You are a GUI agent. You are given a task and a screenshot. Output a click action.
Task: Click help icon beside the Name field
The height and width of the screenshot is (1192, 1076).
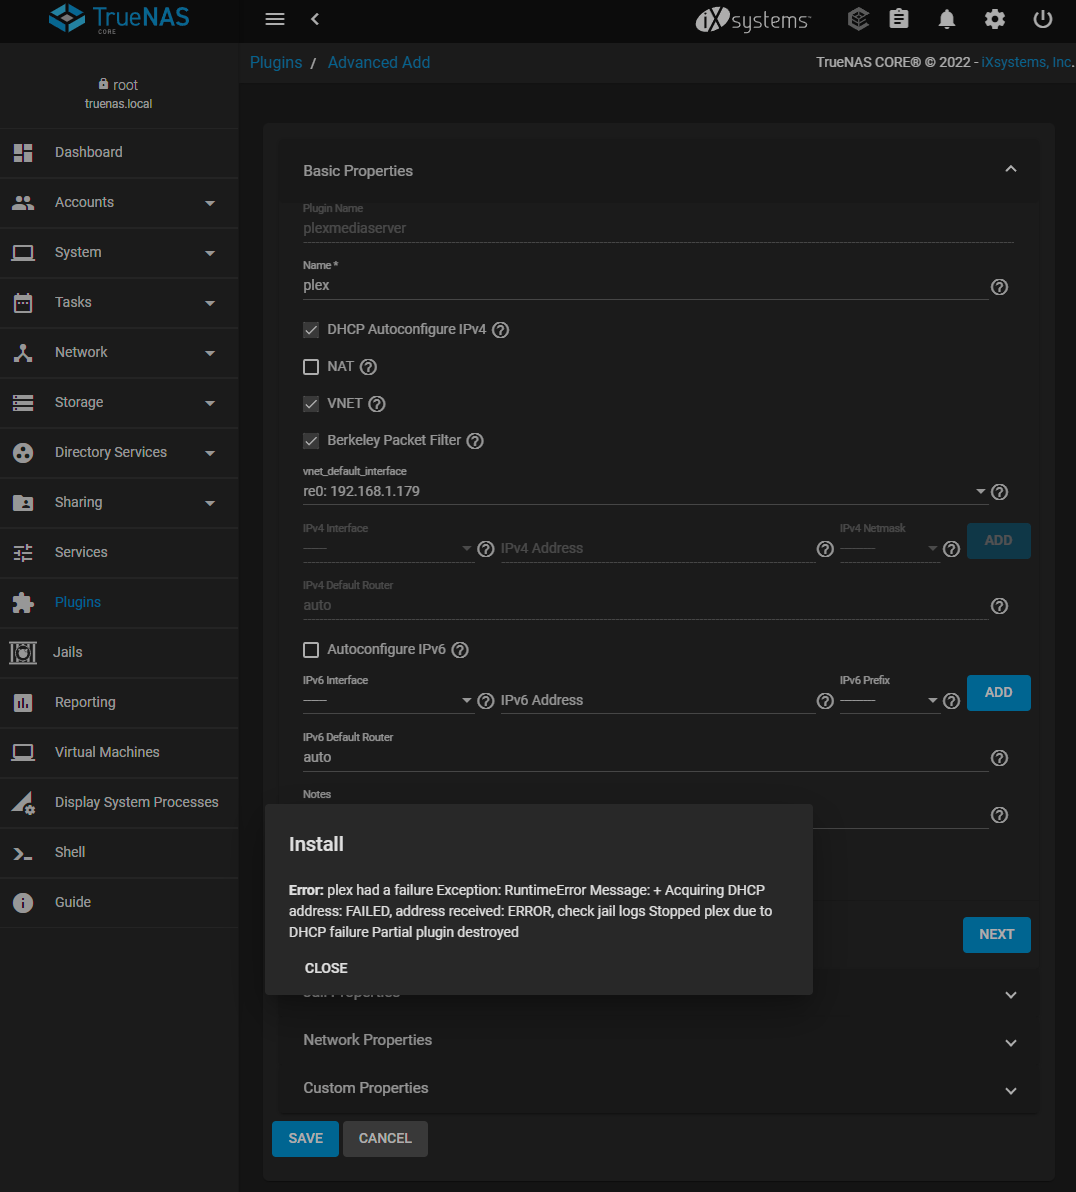999,287
